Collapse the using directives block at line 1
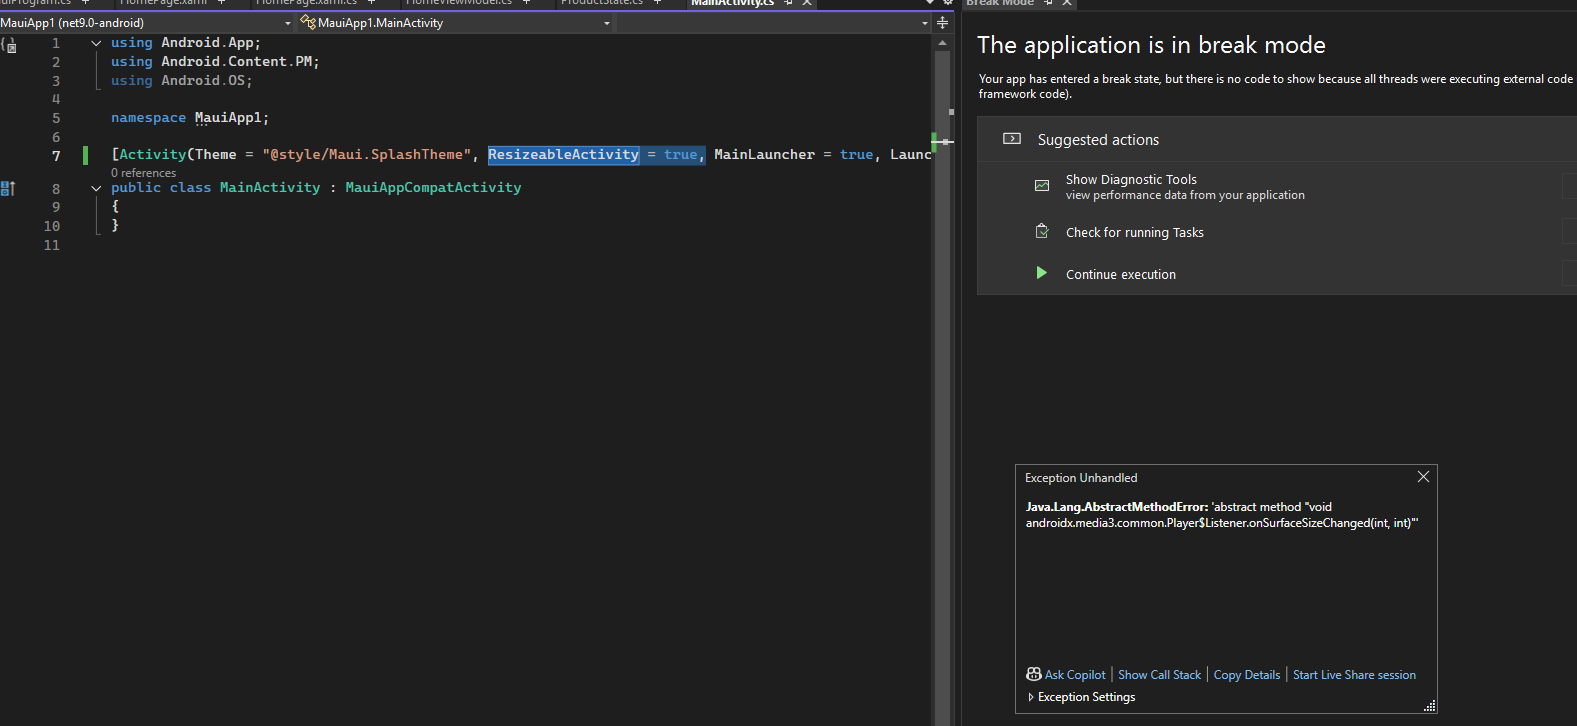 pyautogui.click(x=96, y=43)
